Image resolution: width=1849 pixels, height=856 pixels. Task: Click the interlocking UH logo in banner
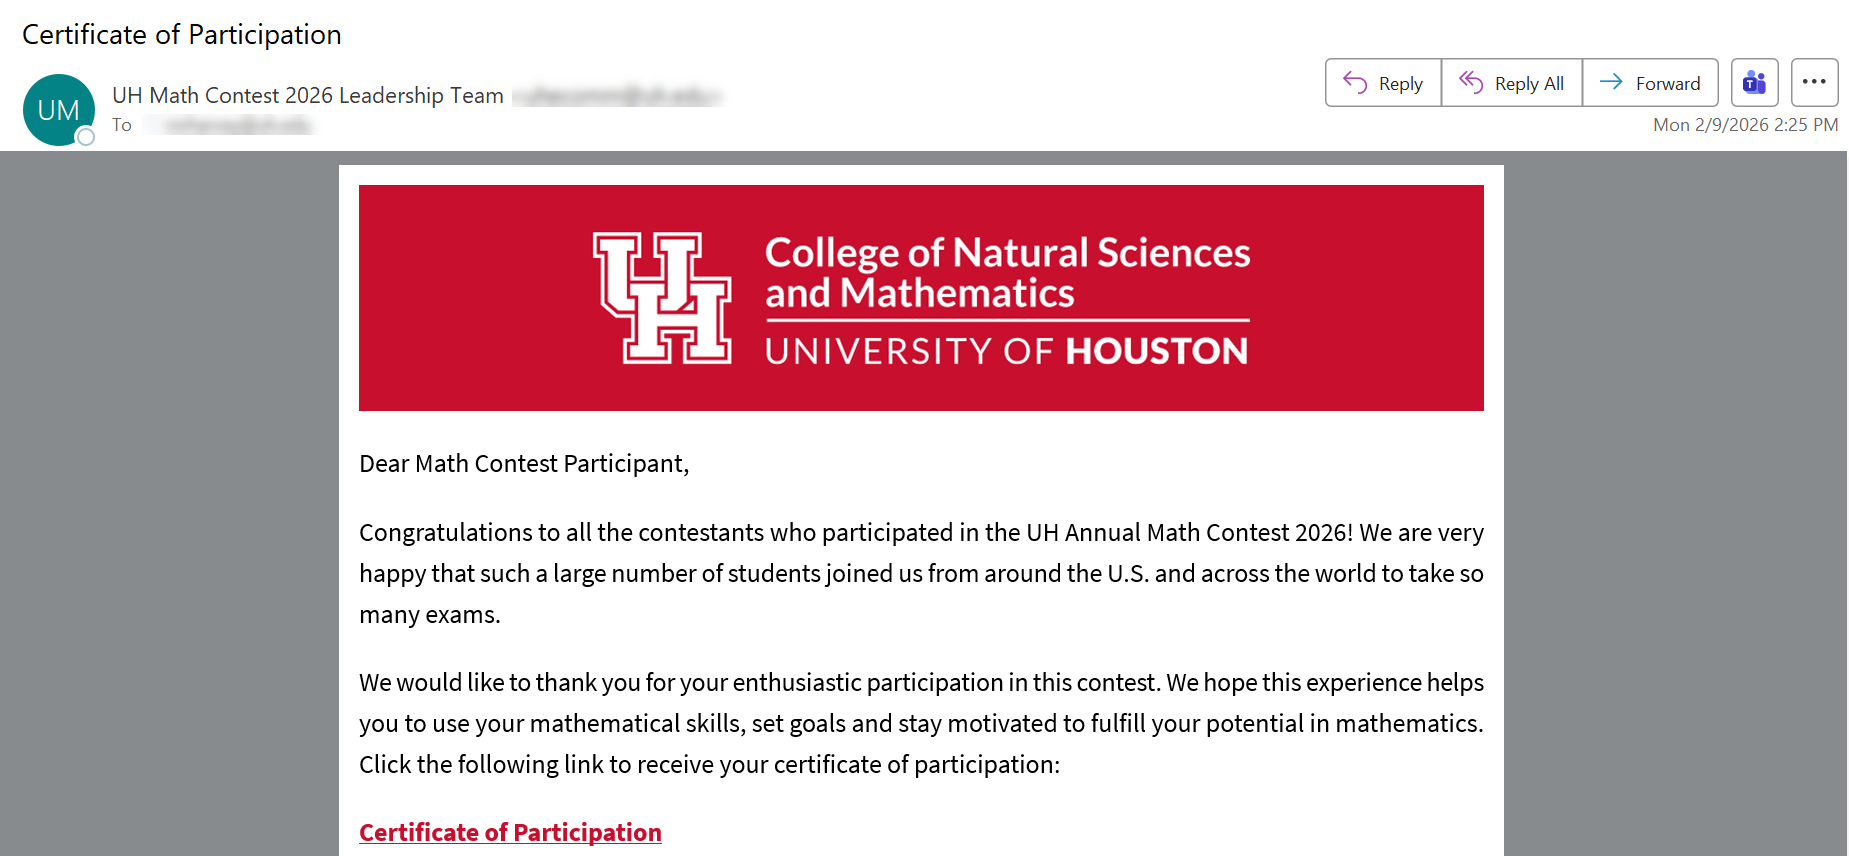[x=662, y=298]
